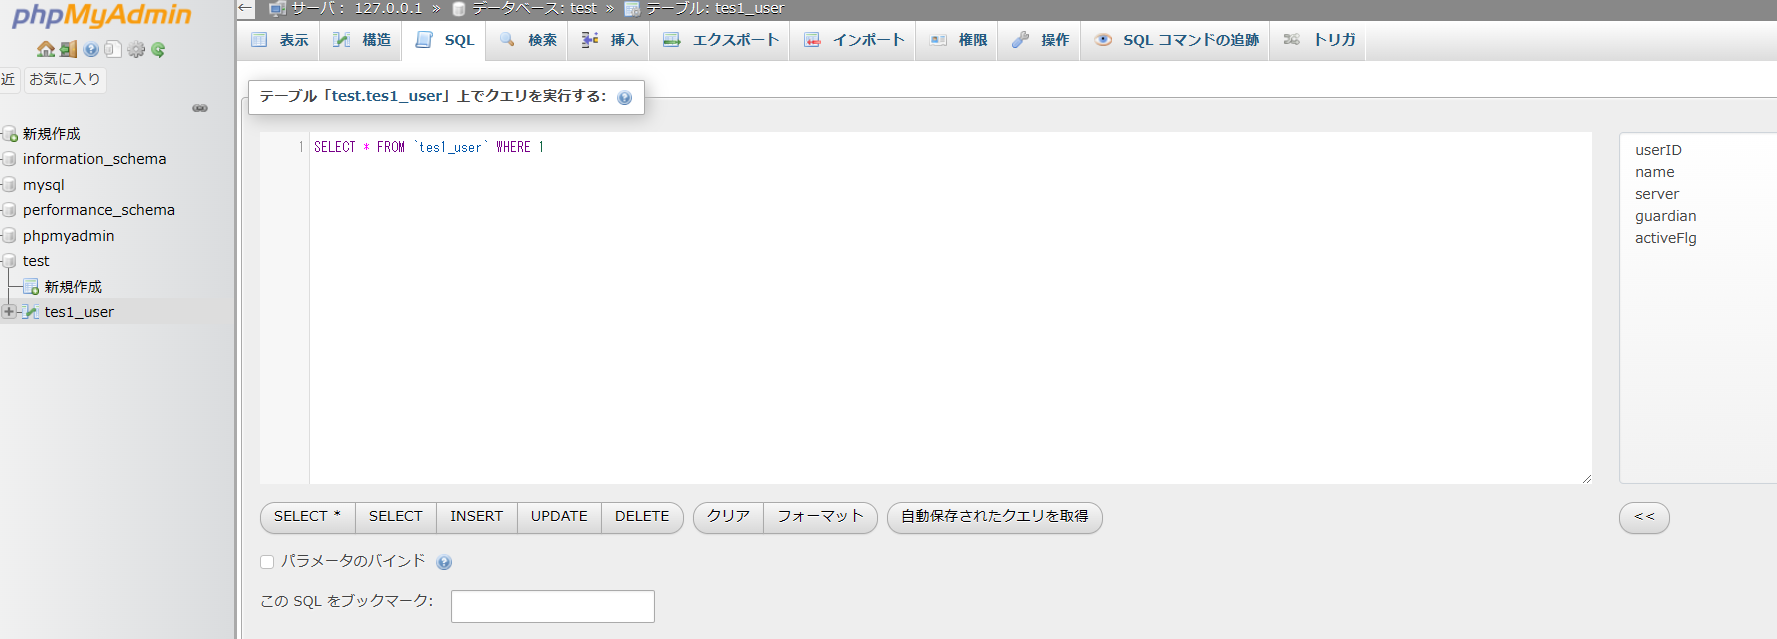Image resolution: width=1777 pixels, height=639 pixels.
Task: Collapse column list with << button
Action: 1644,517
